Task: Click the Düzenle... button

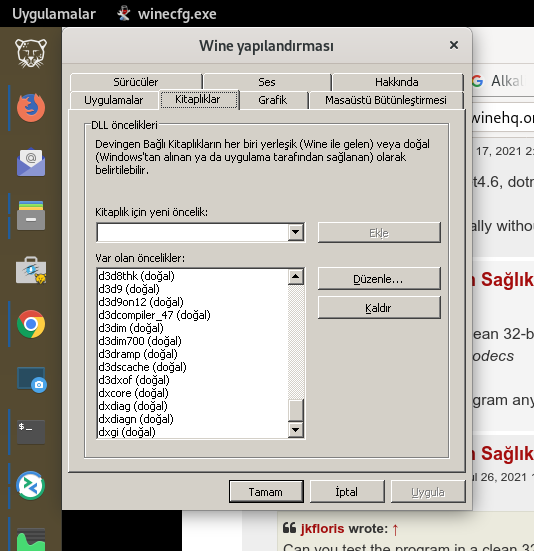Action: pyautogui.click(x=379, y=279)
